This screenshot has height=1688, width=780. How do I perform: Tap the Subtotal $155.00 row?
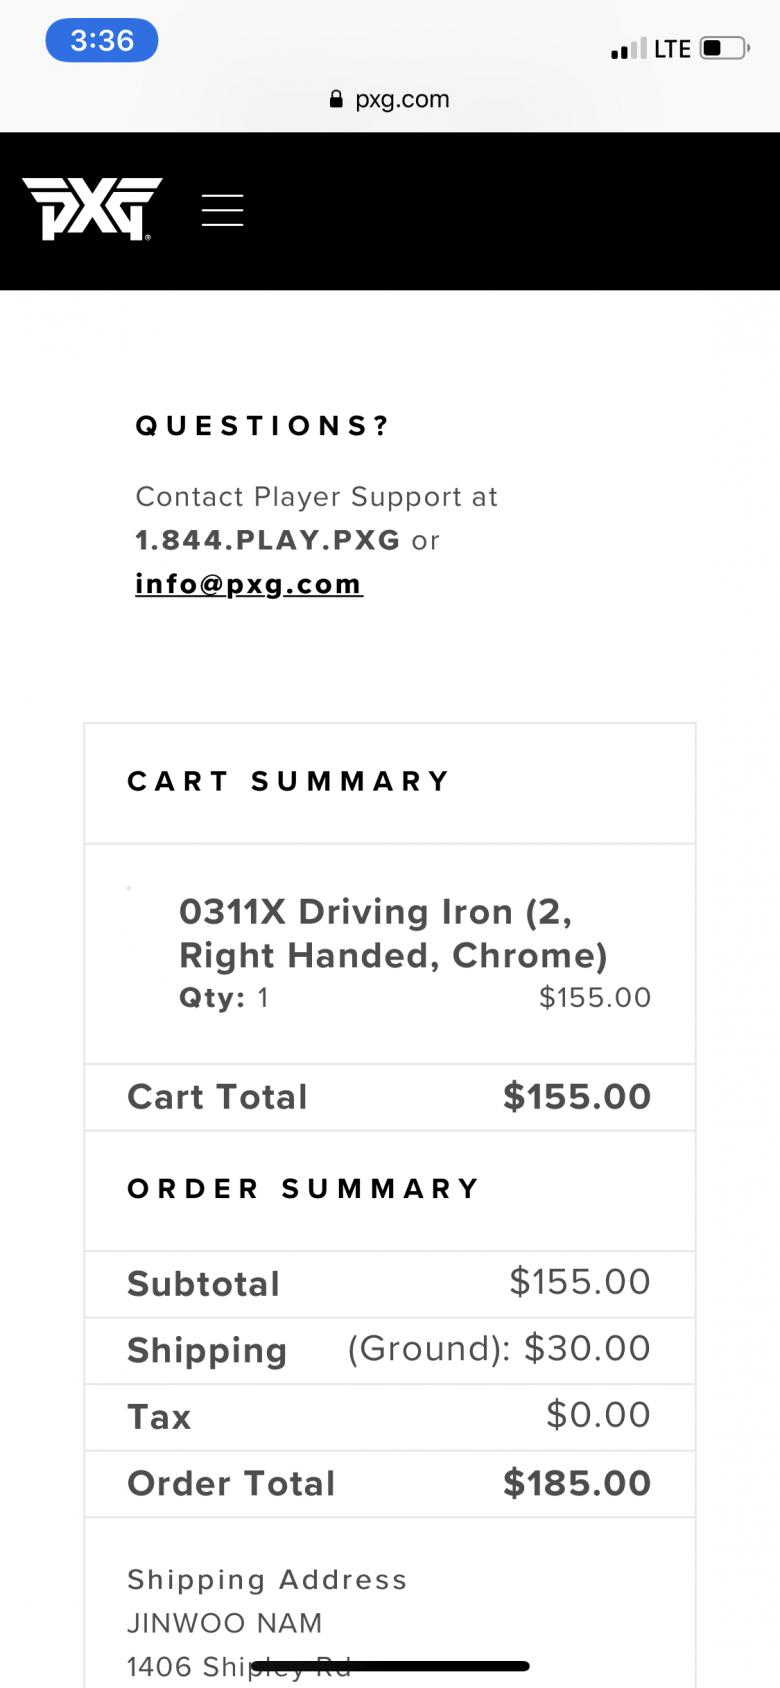(x=389, y=1283)
